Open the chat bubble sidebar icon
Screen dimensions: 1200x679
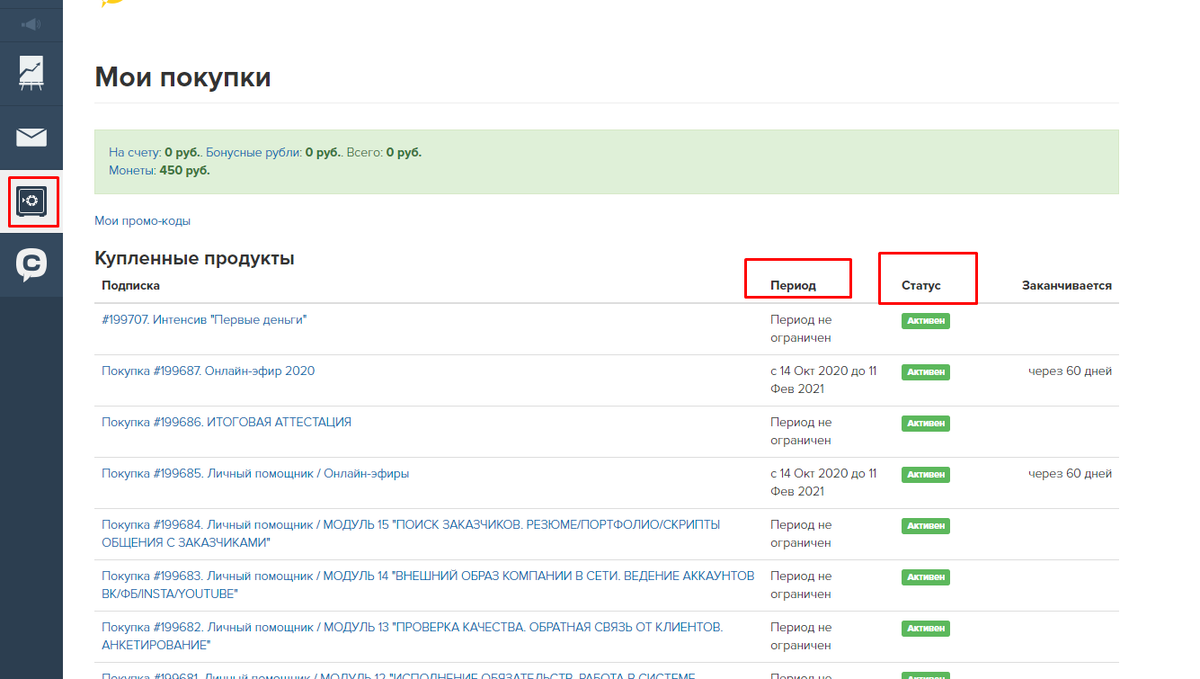point(31,264)
